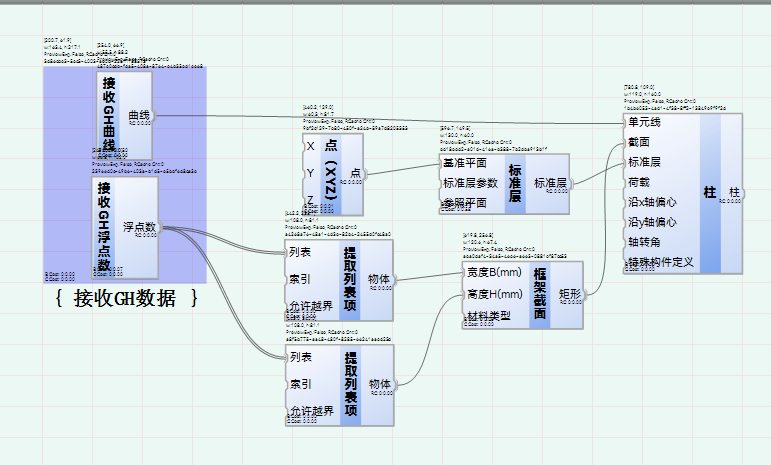Click the 宽度B(mm) input port

(494, 272)
